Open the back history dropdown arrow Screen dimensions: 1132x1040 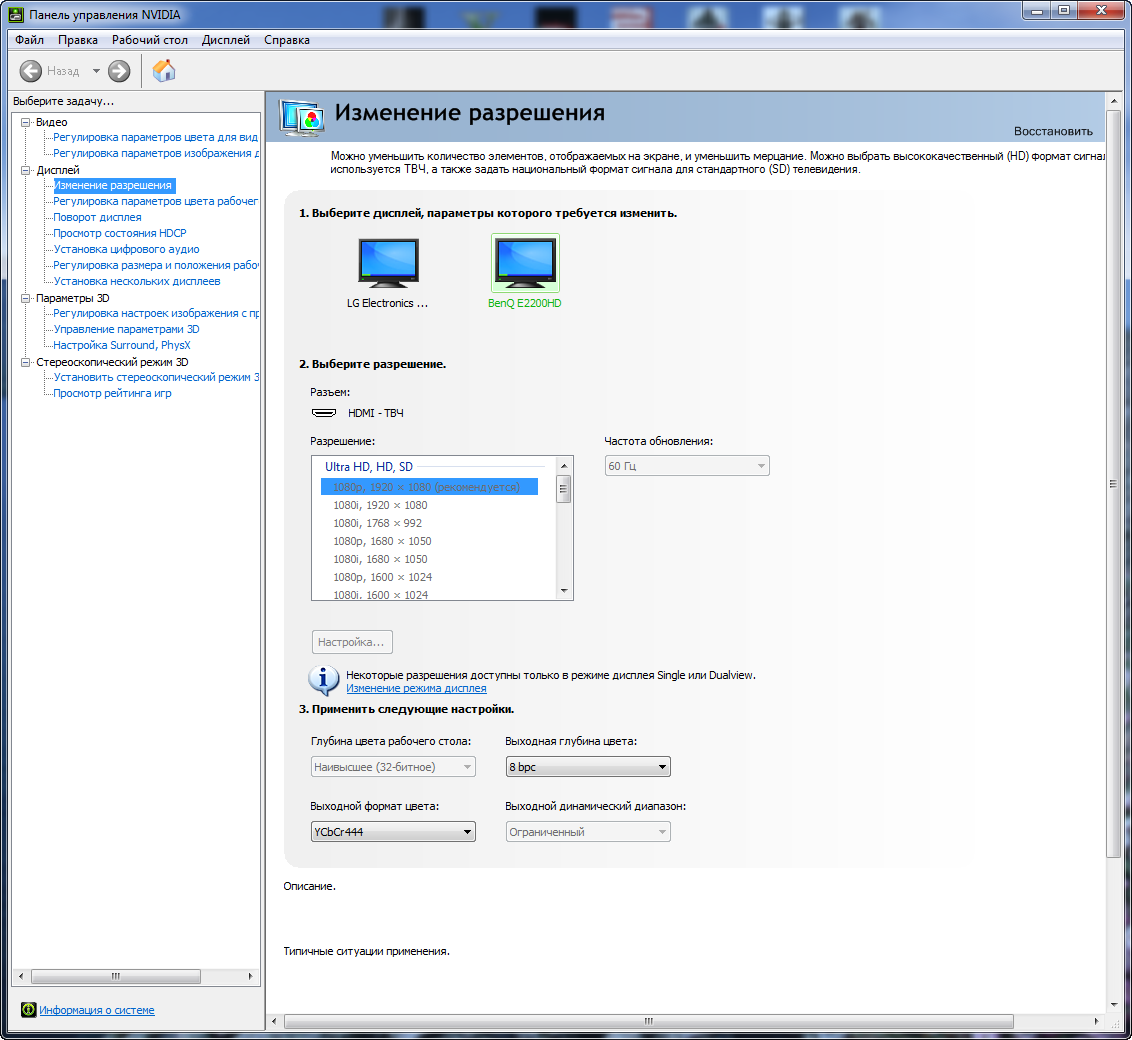(x=96, y=71)
